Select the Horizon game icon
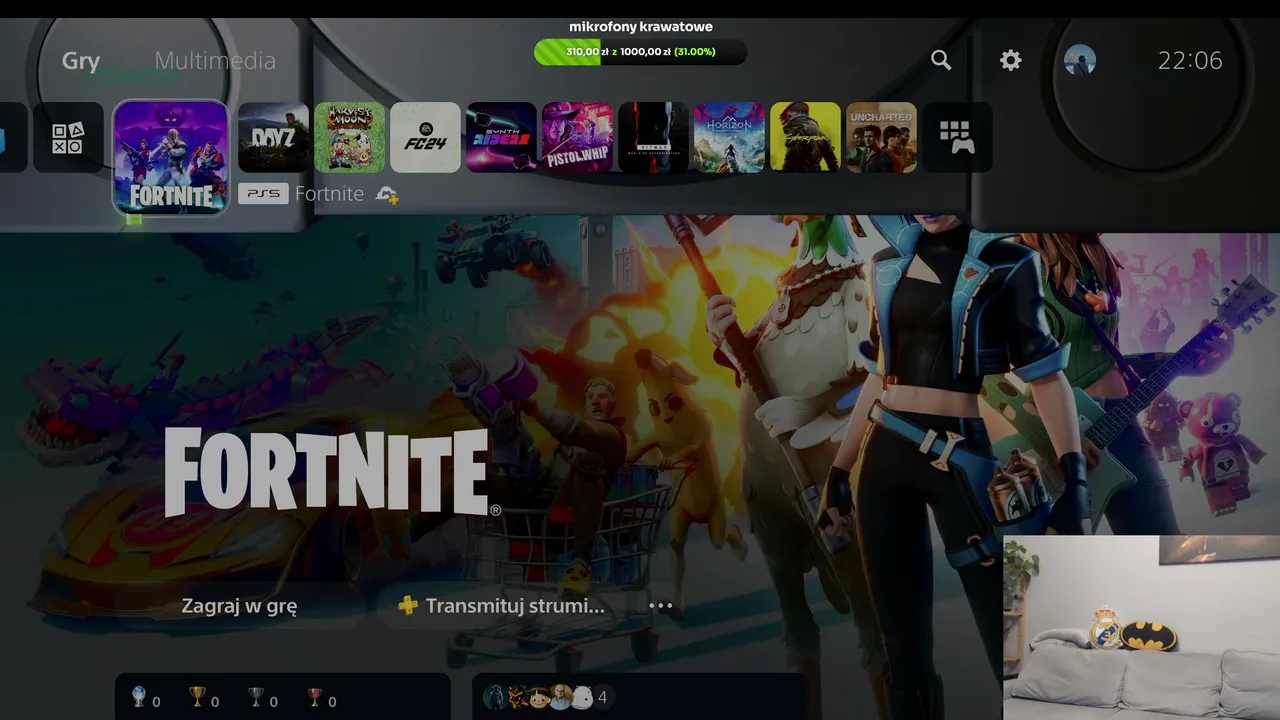 click(729, 138)
